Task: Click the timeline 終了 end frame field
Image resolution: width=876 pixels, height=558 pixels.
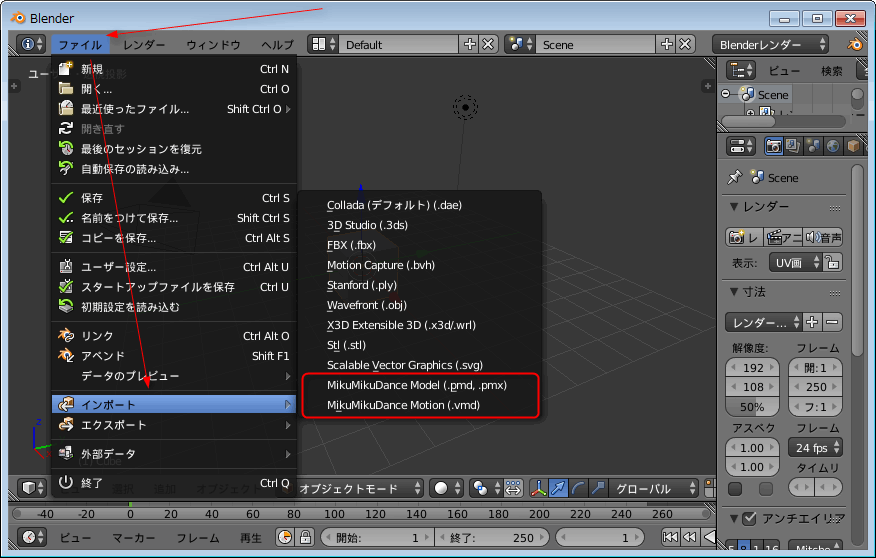Action: pyautogui.click(x=492, y=537)
